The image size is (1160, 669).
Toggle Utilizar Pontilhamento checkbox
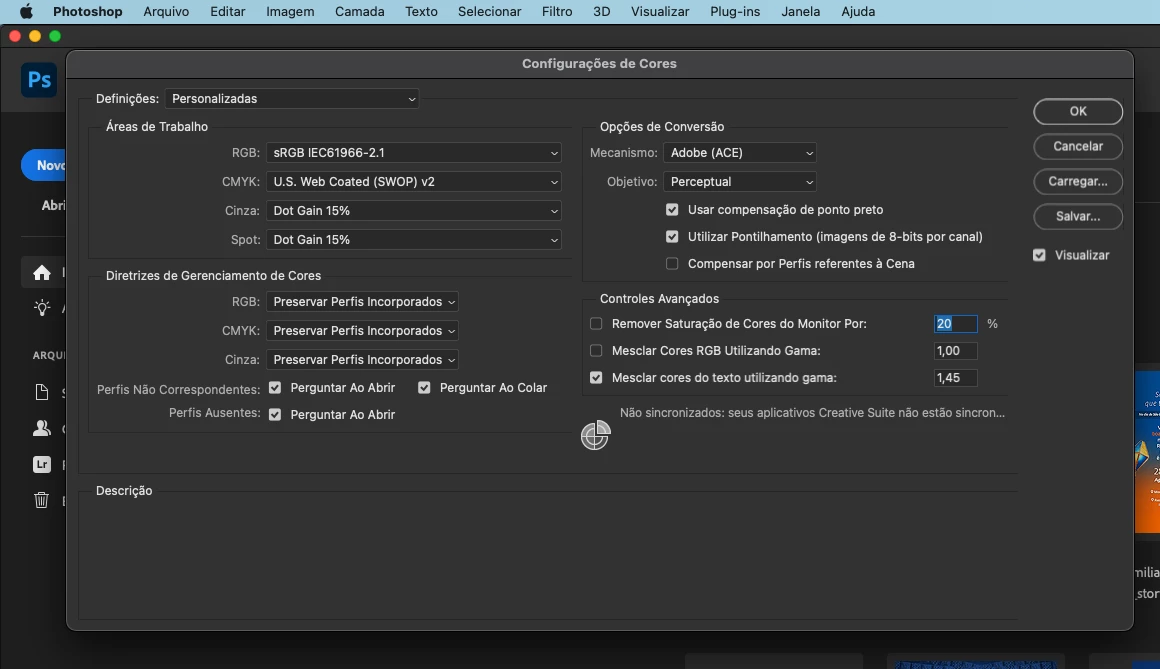pos(672,237)
